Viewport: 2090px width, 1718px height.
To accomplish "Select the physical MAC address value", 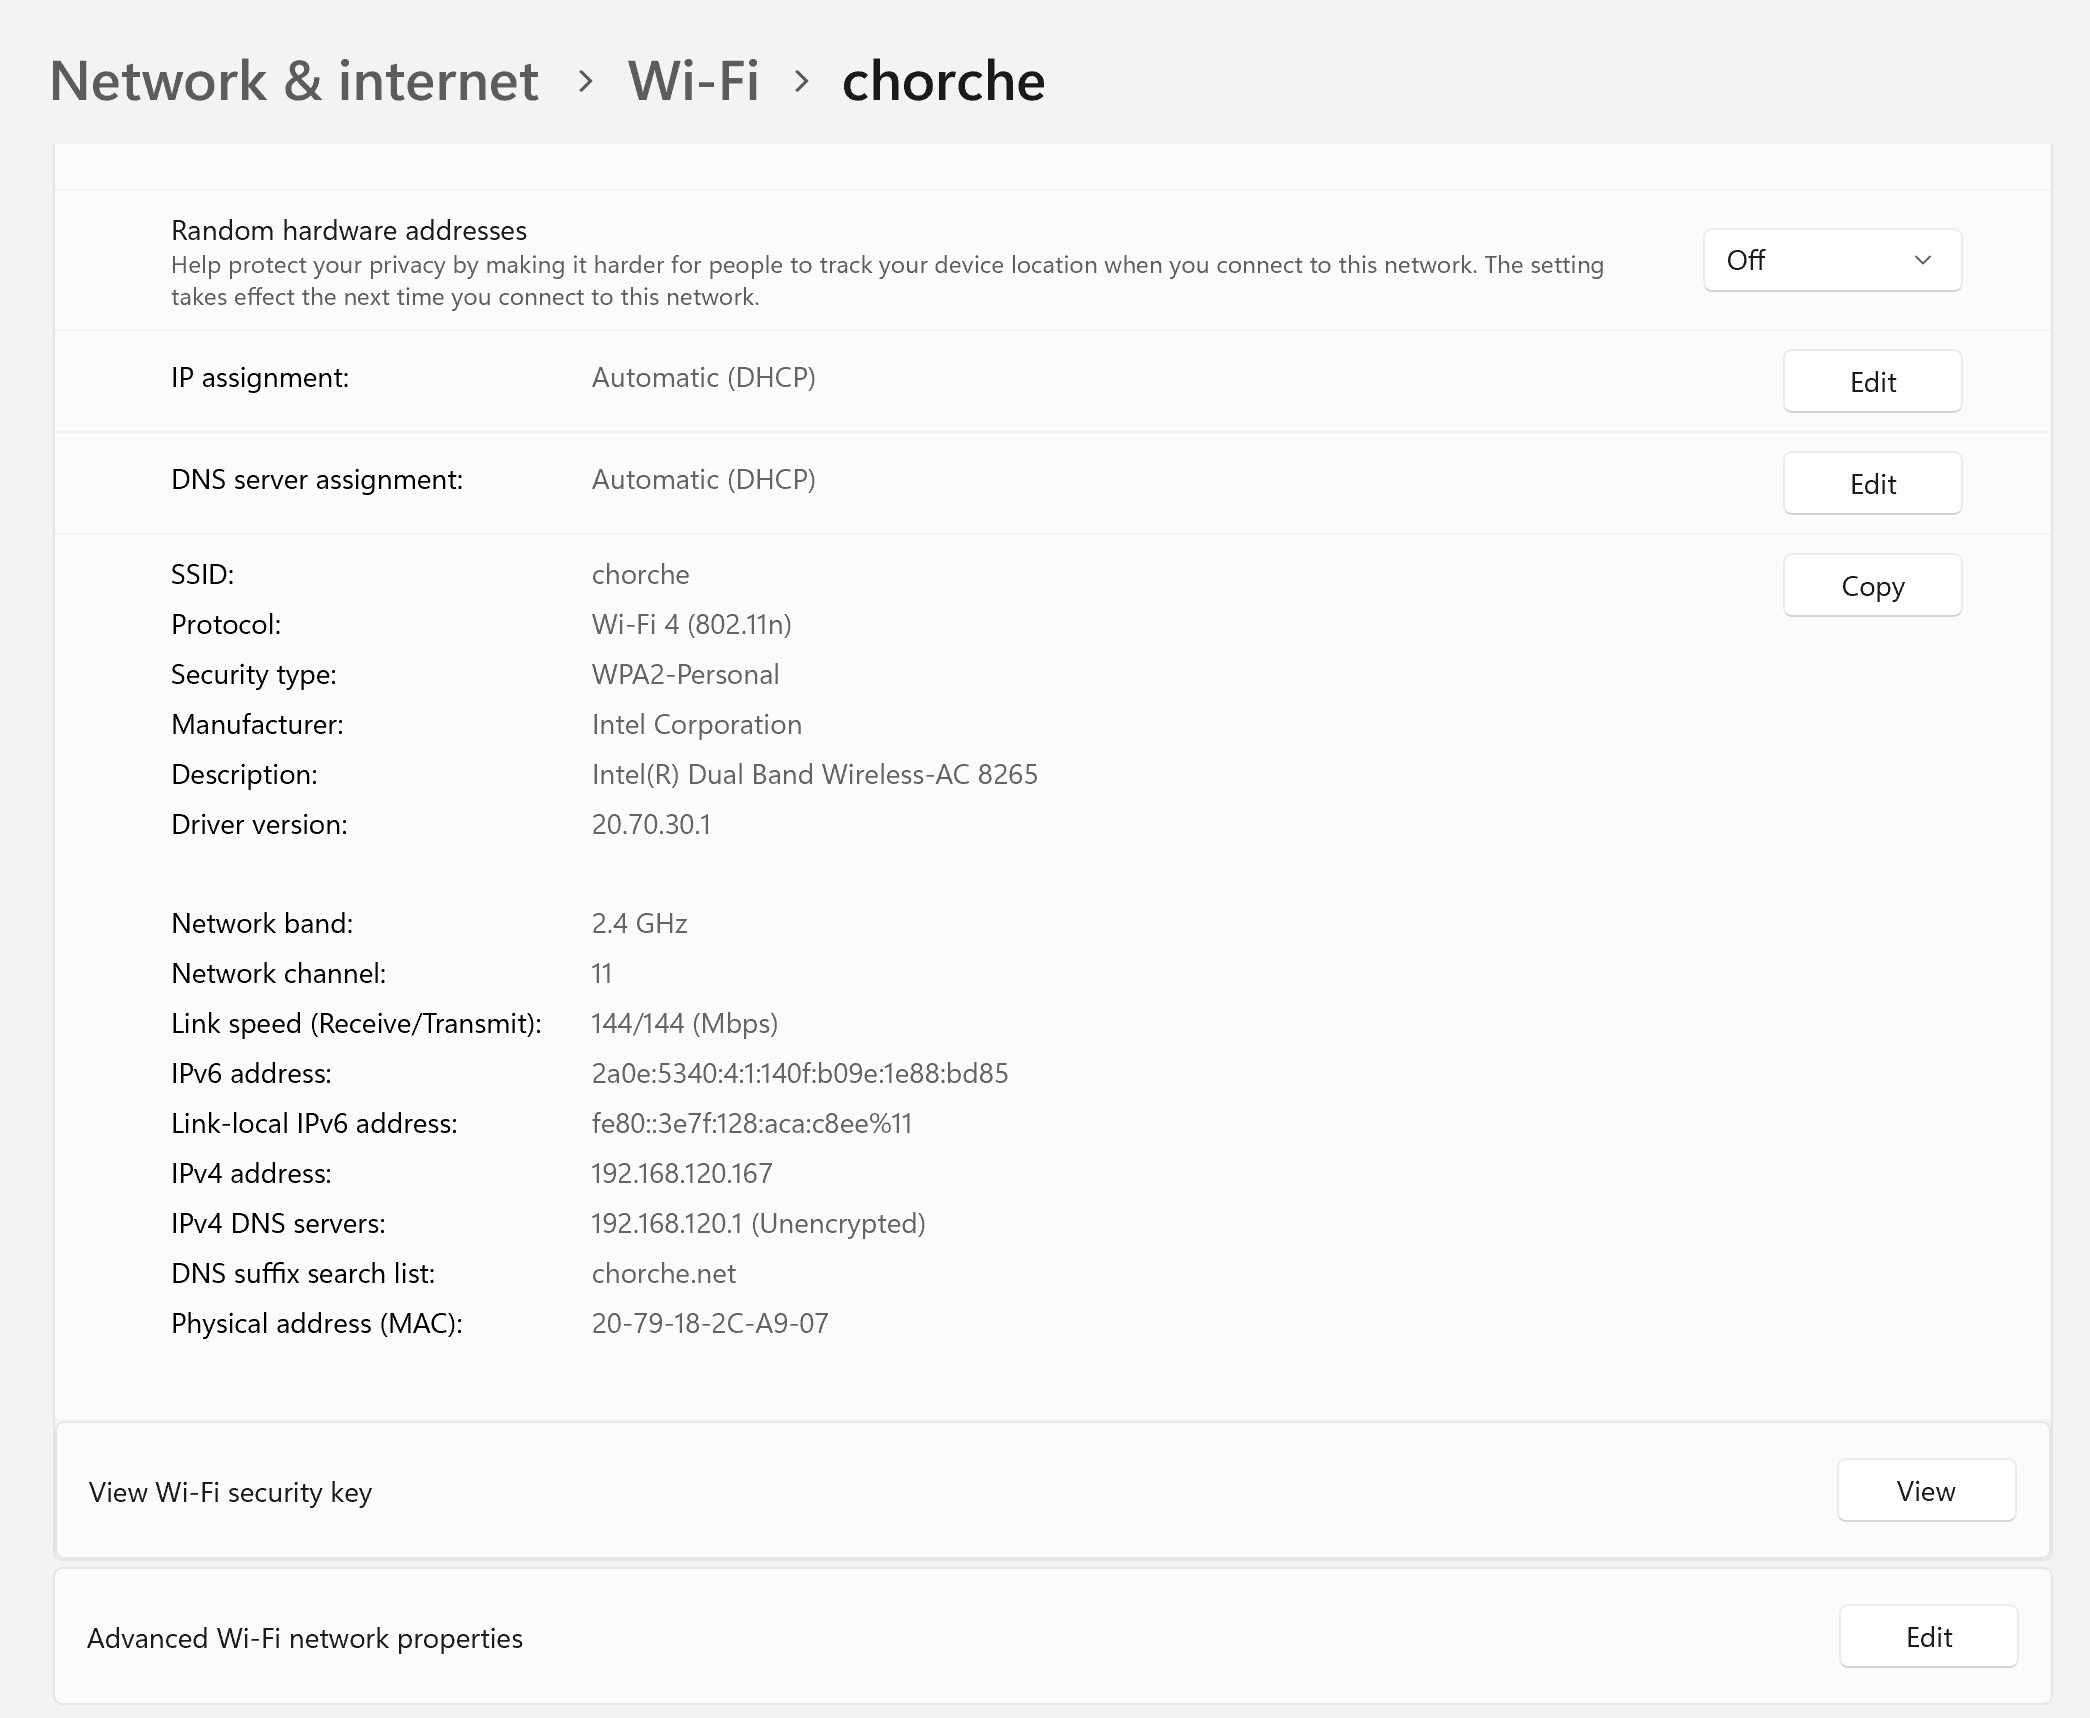I will [709, 1322].
